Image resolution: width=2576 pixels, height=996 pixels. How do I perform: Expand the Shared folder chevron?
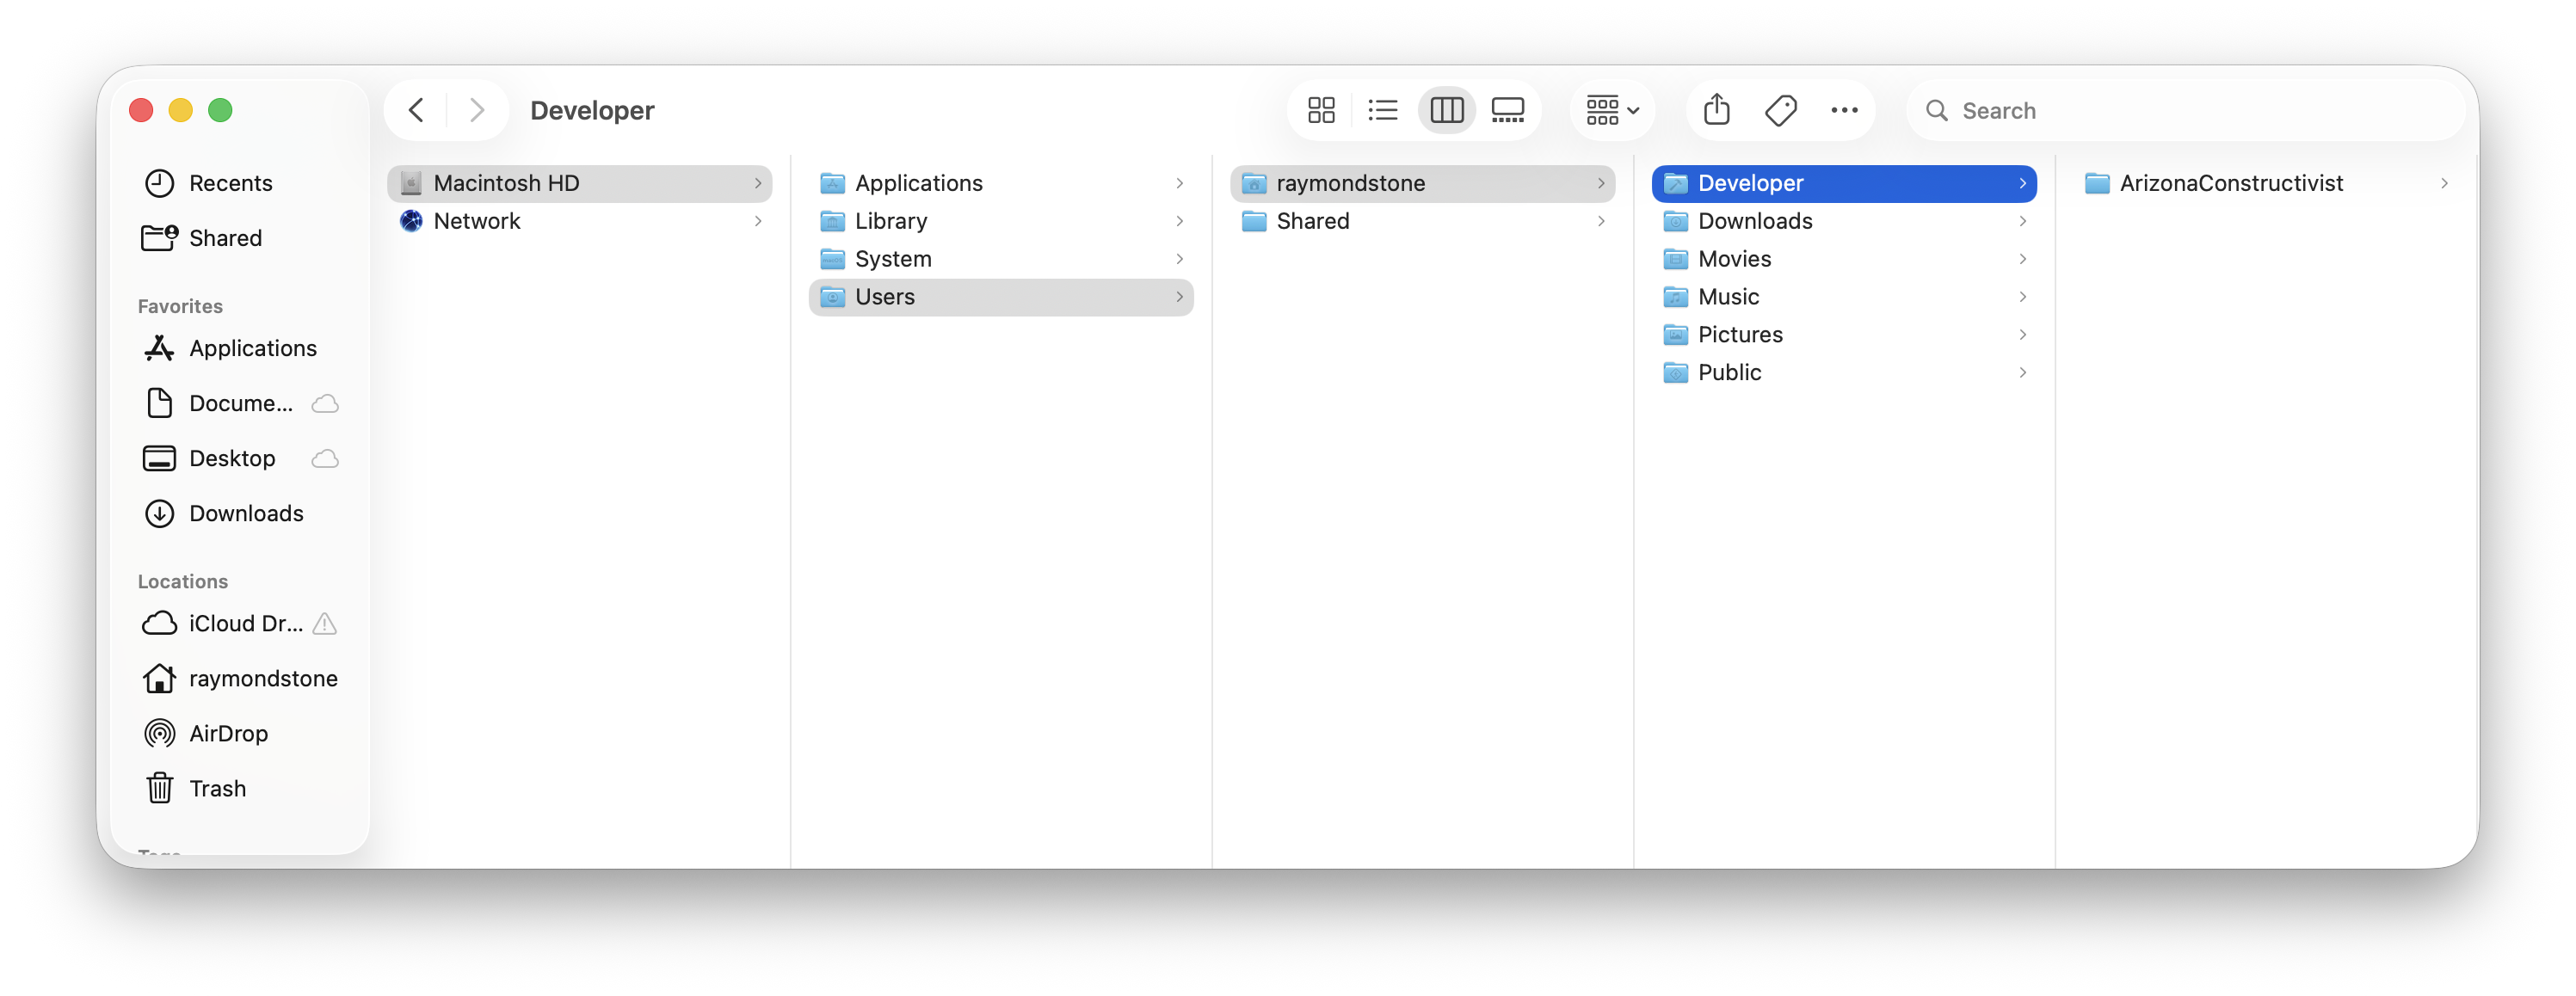[x=1601, y=221]
